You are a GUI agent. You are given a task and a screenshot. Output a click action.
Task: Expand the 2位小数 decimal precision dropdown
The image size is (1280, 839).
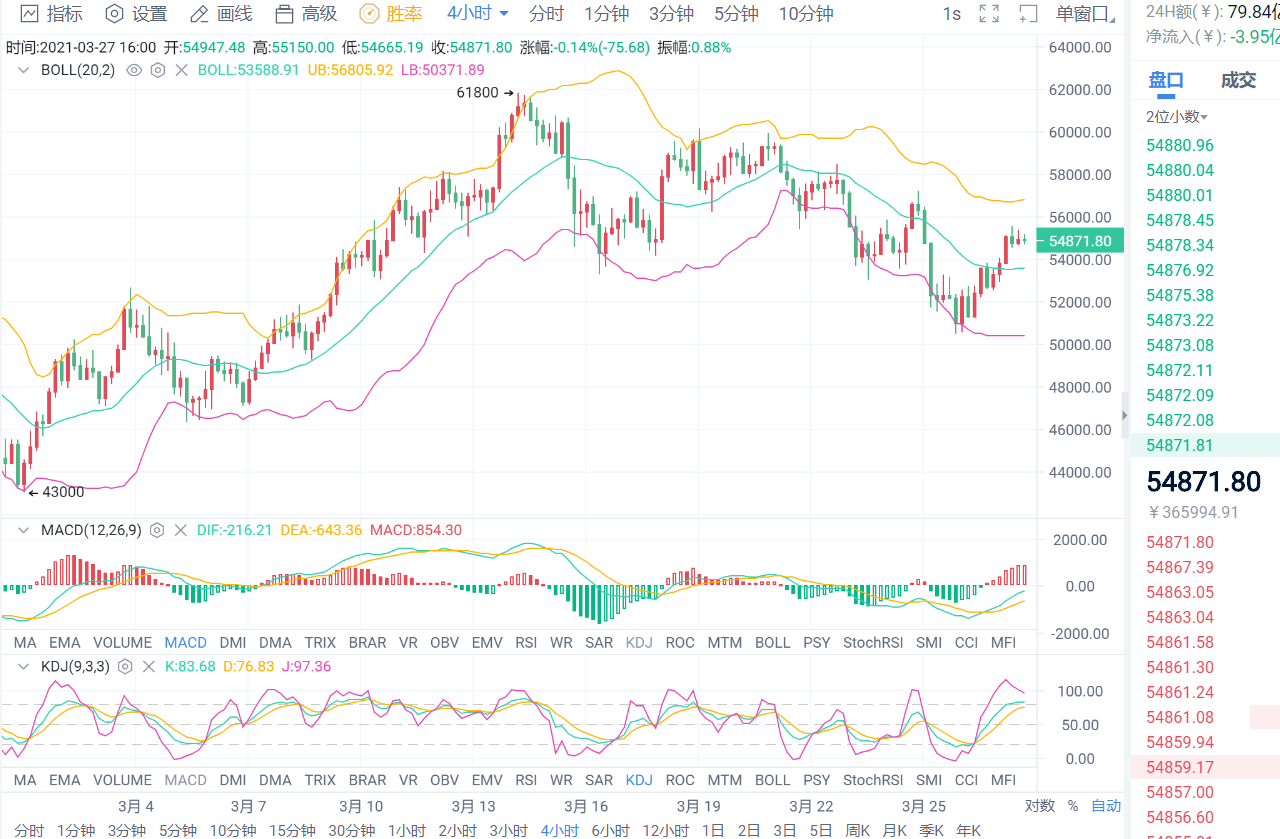point(1177,116)
